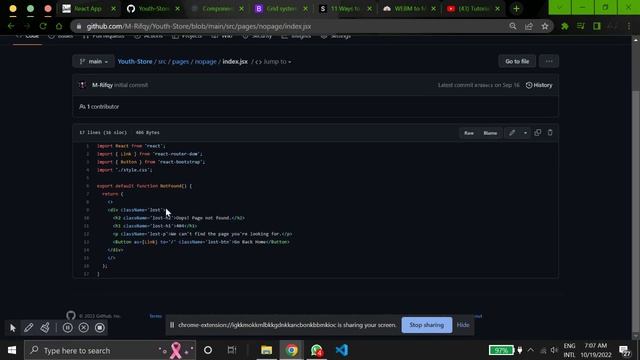640x360 pixels.
Task: Open the volume speaker icon
Action: point(554,350)
